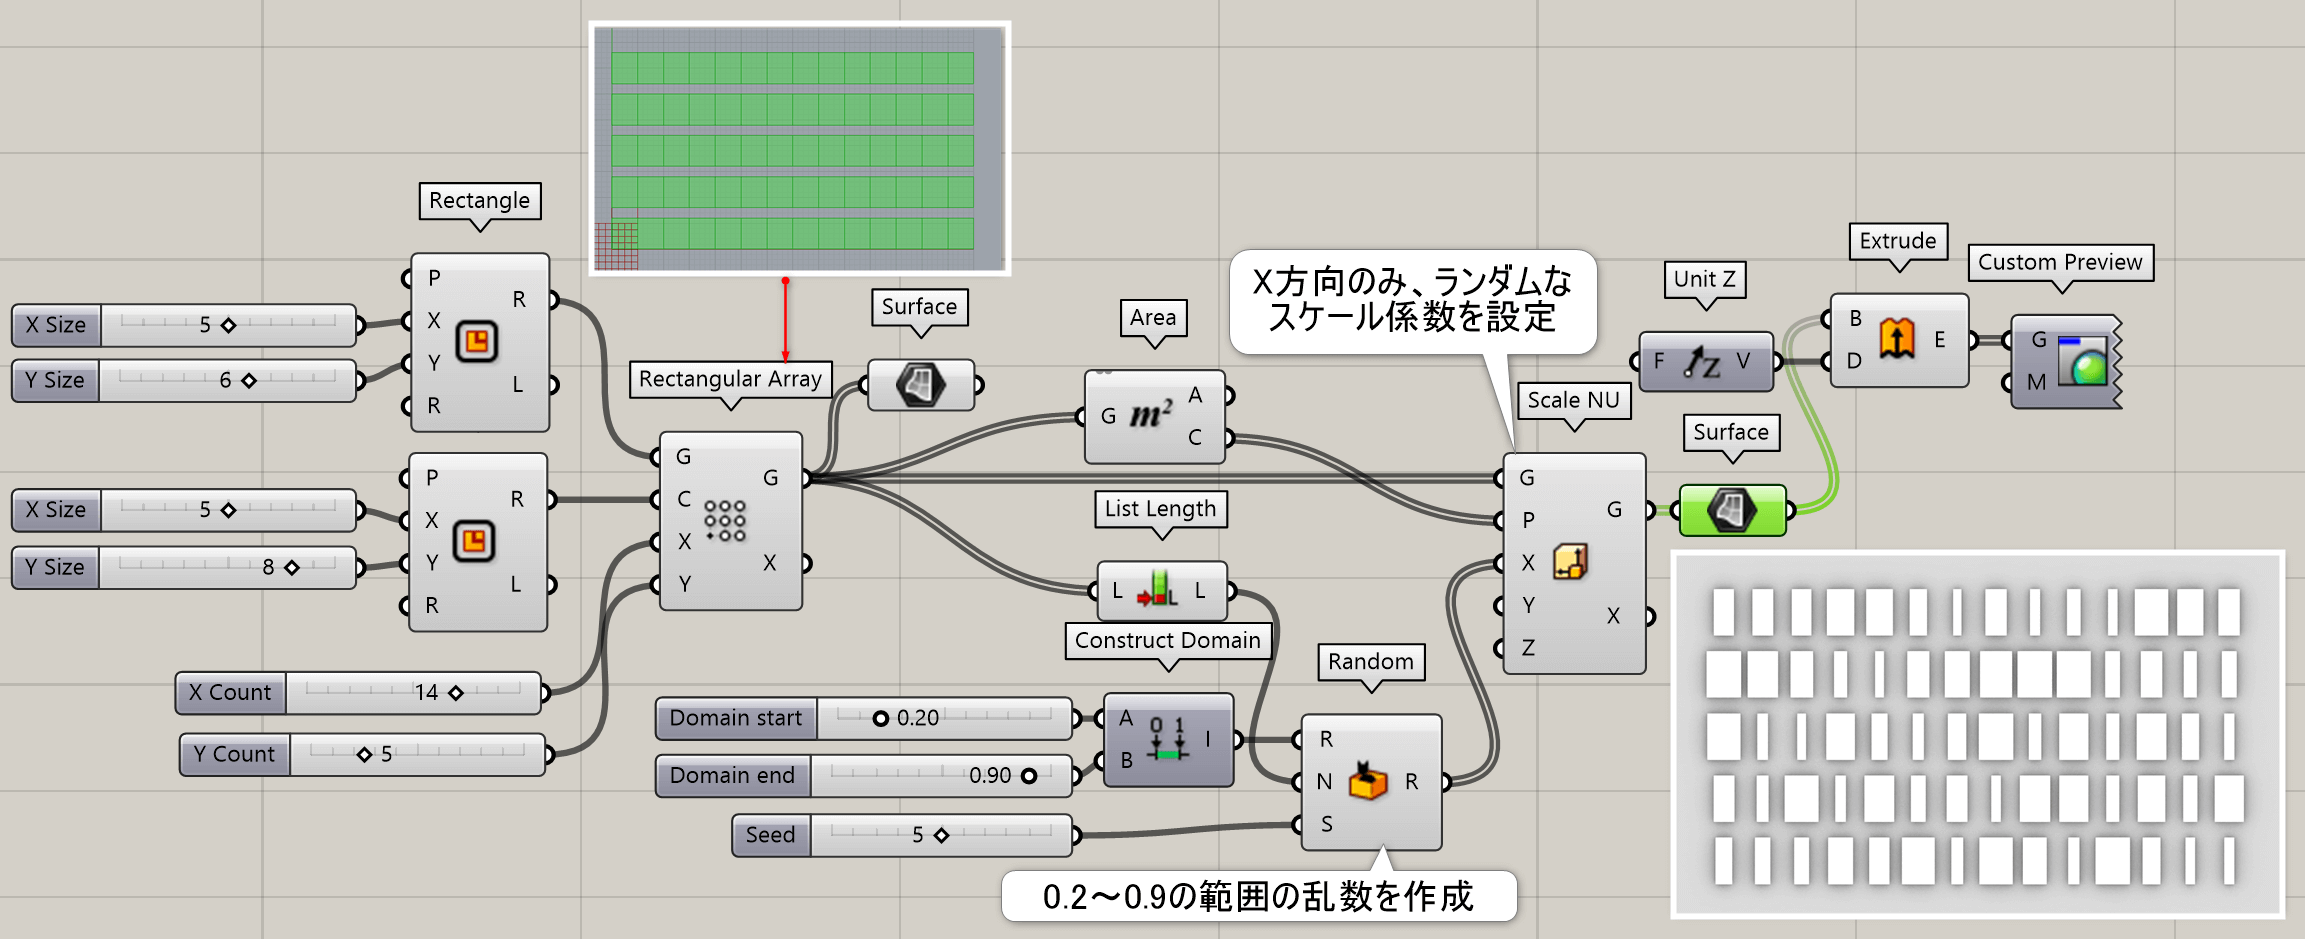This screenshot has width=2305, height=939.
Task: Click the Construct Domain component icon
Action: coord(1166,740)
